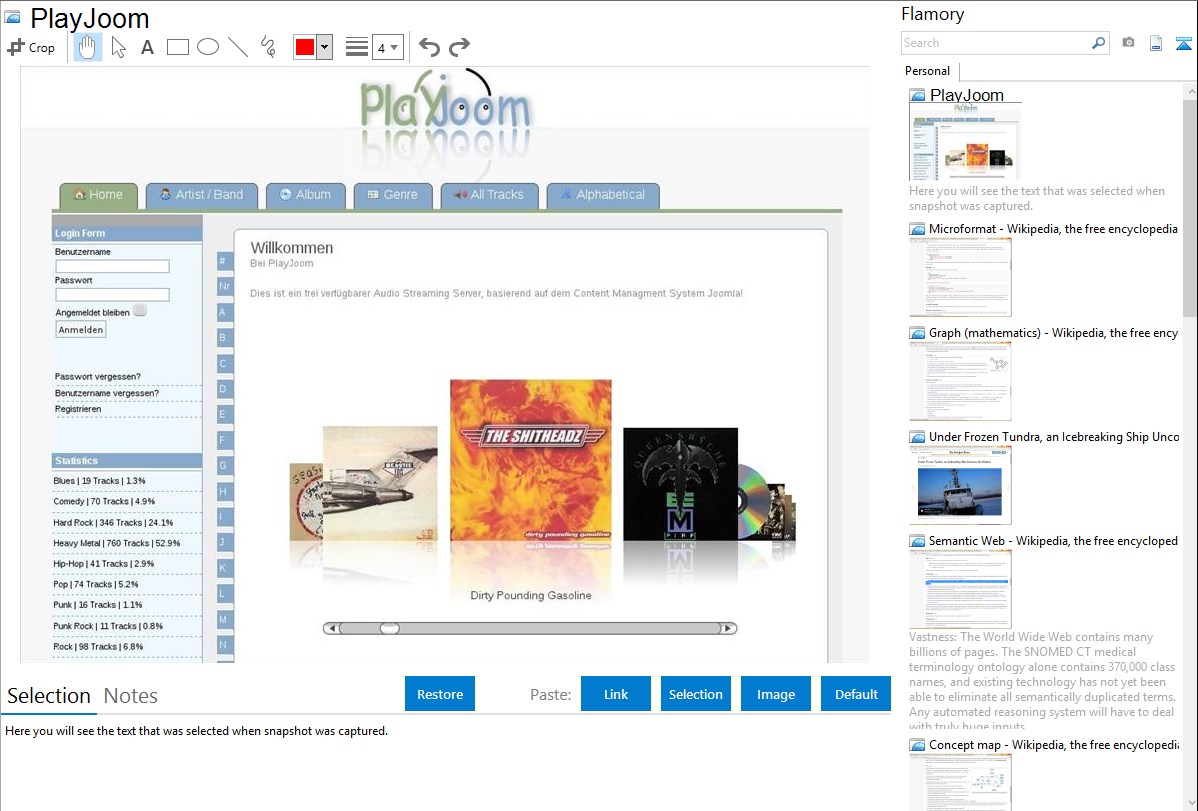Click the Flamory list vertical scrollbar

pos(1190,207)
